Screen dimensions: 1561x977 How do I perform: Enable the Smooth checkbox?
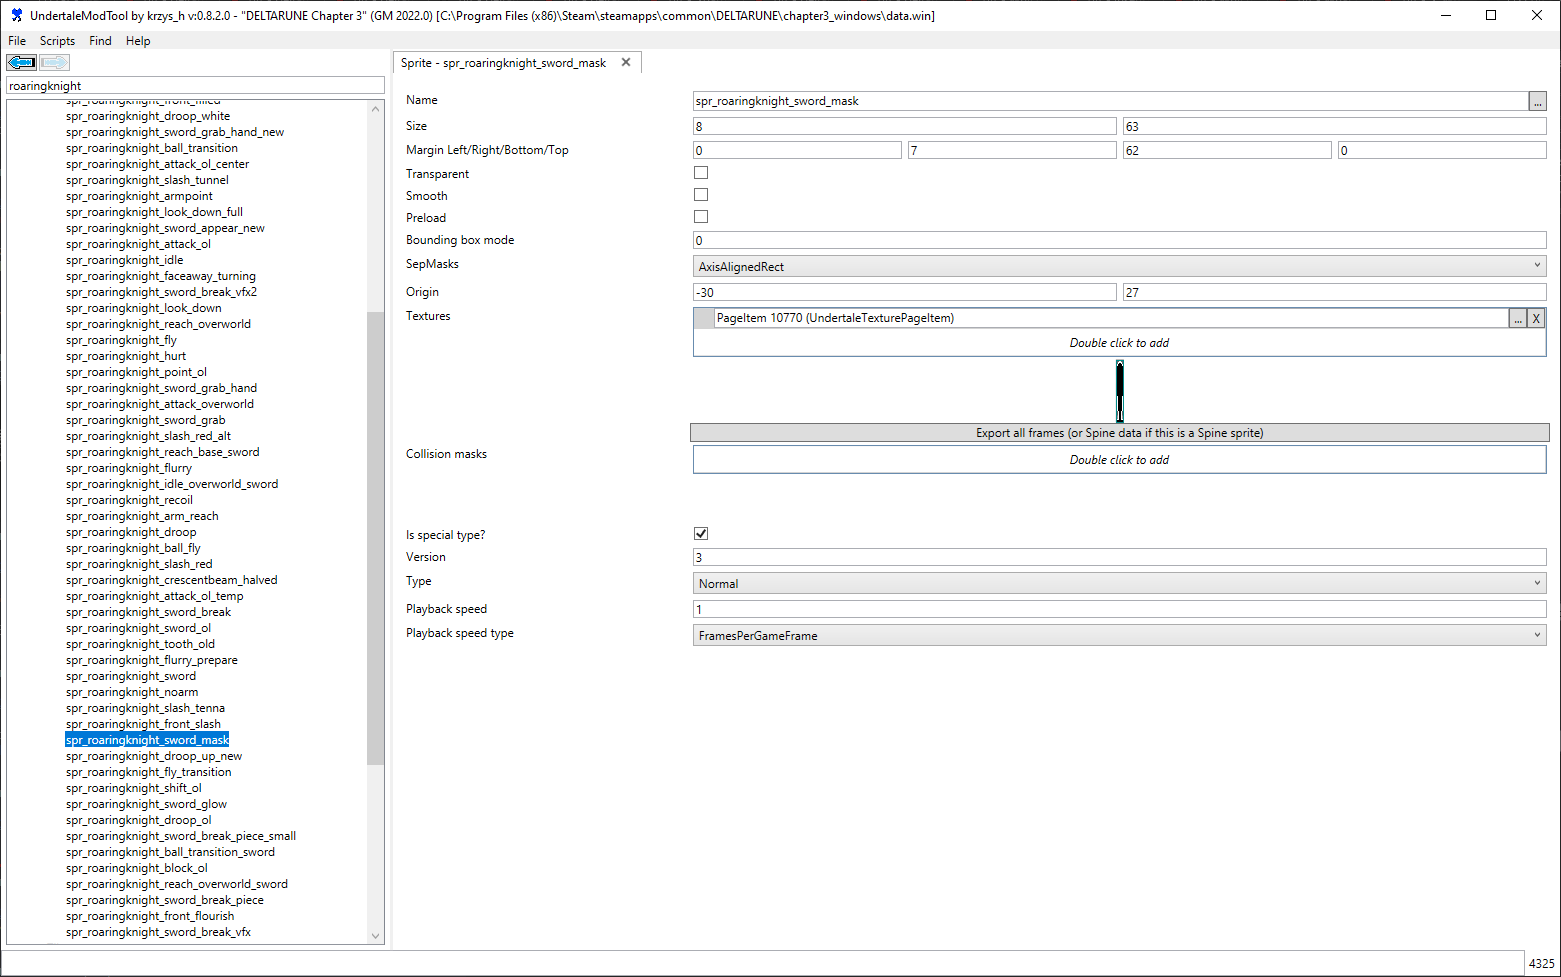[701, 195]
